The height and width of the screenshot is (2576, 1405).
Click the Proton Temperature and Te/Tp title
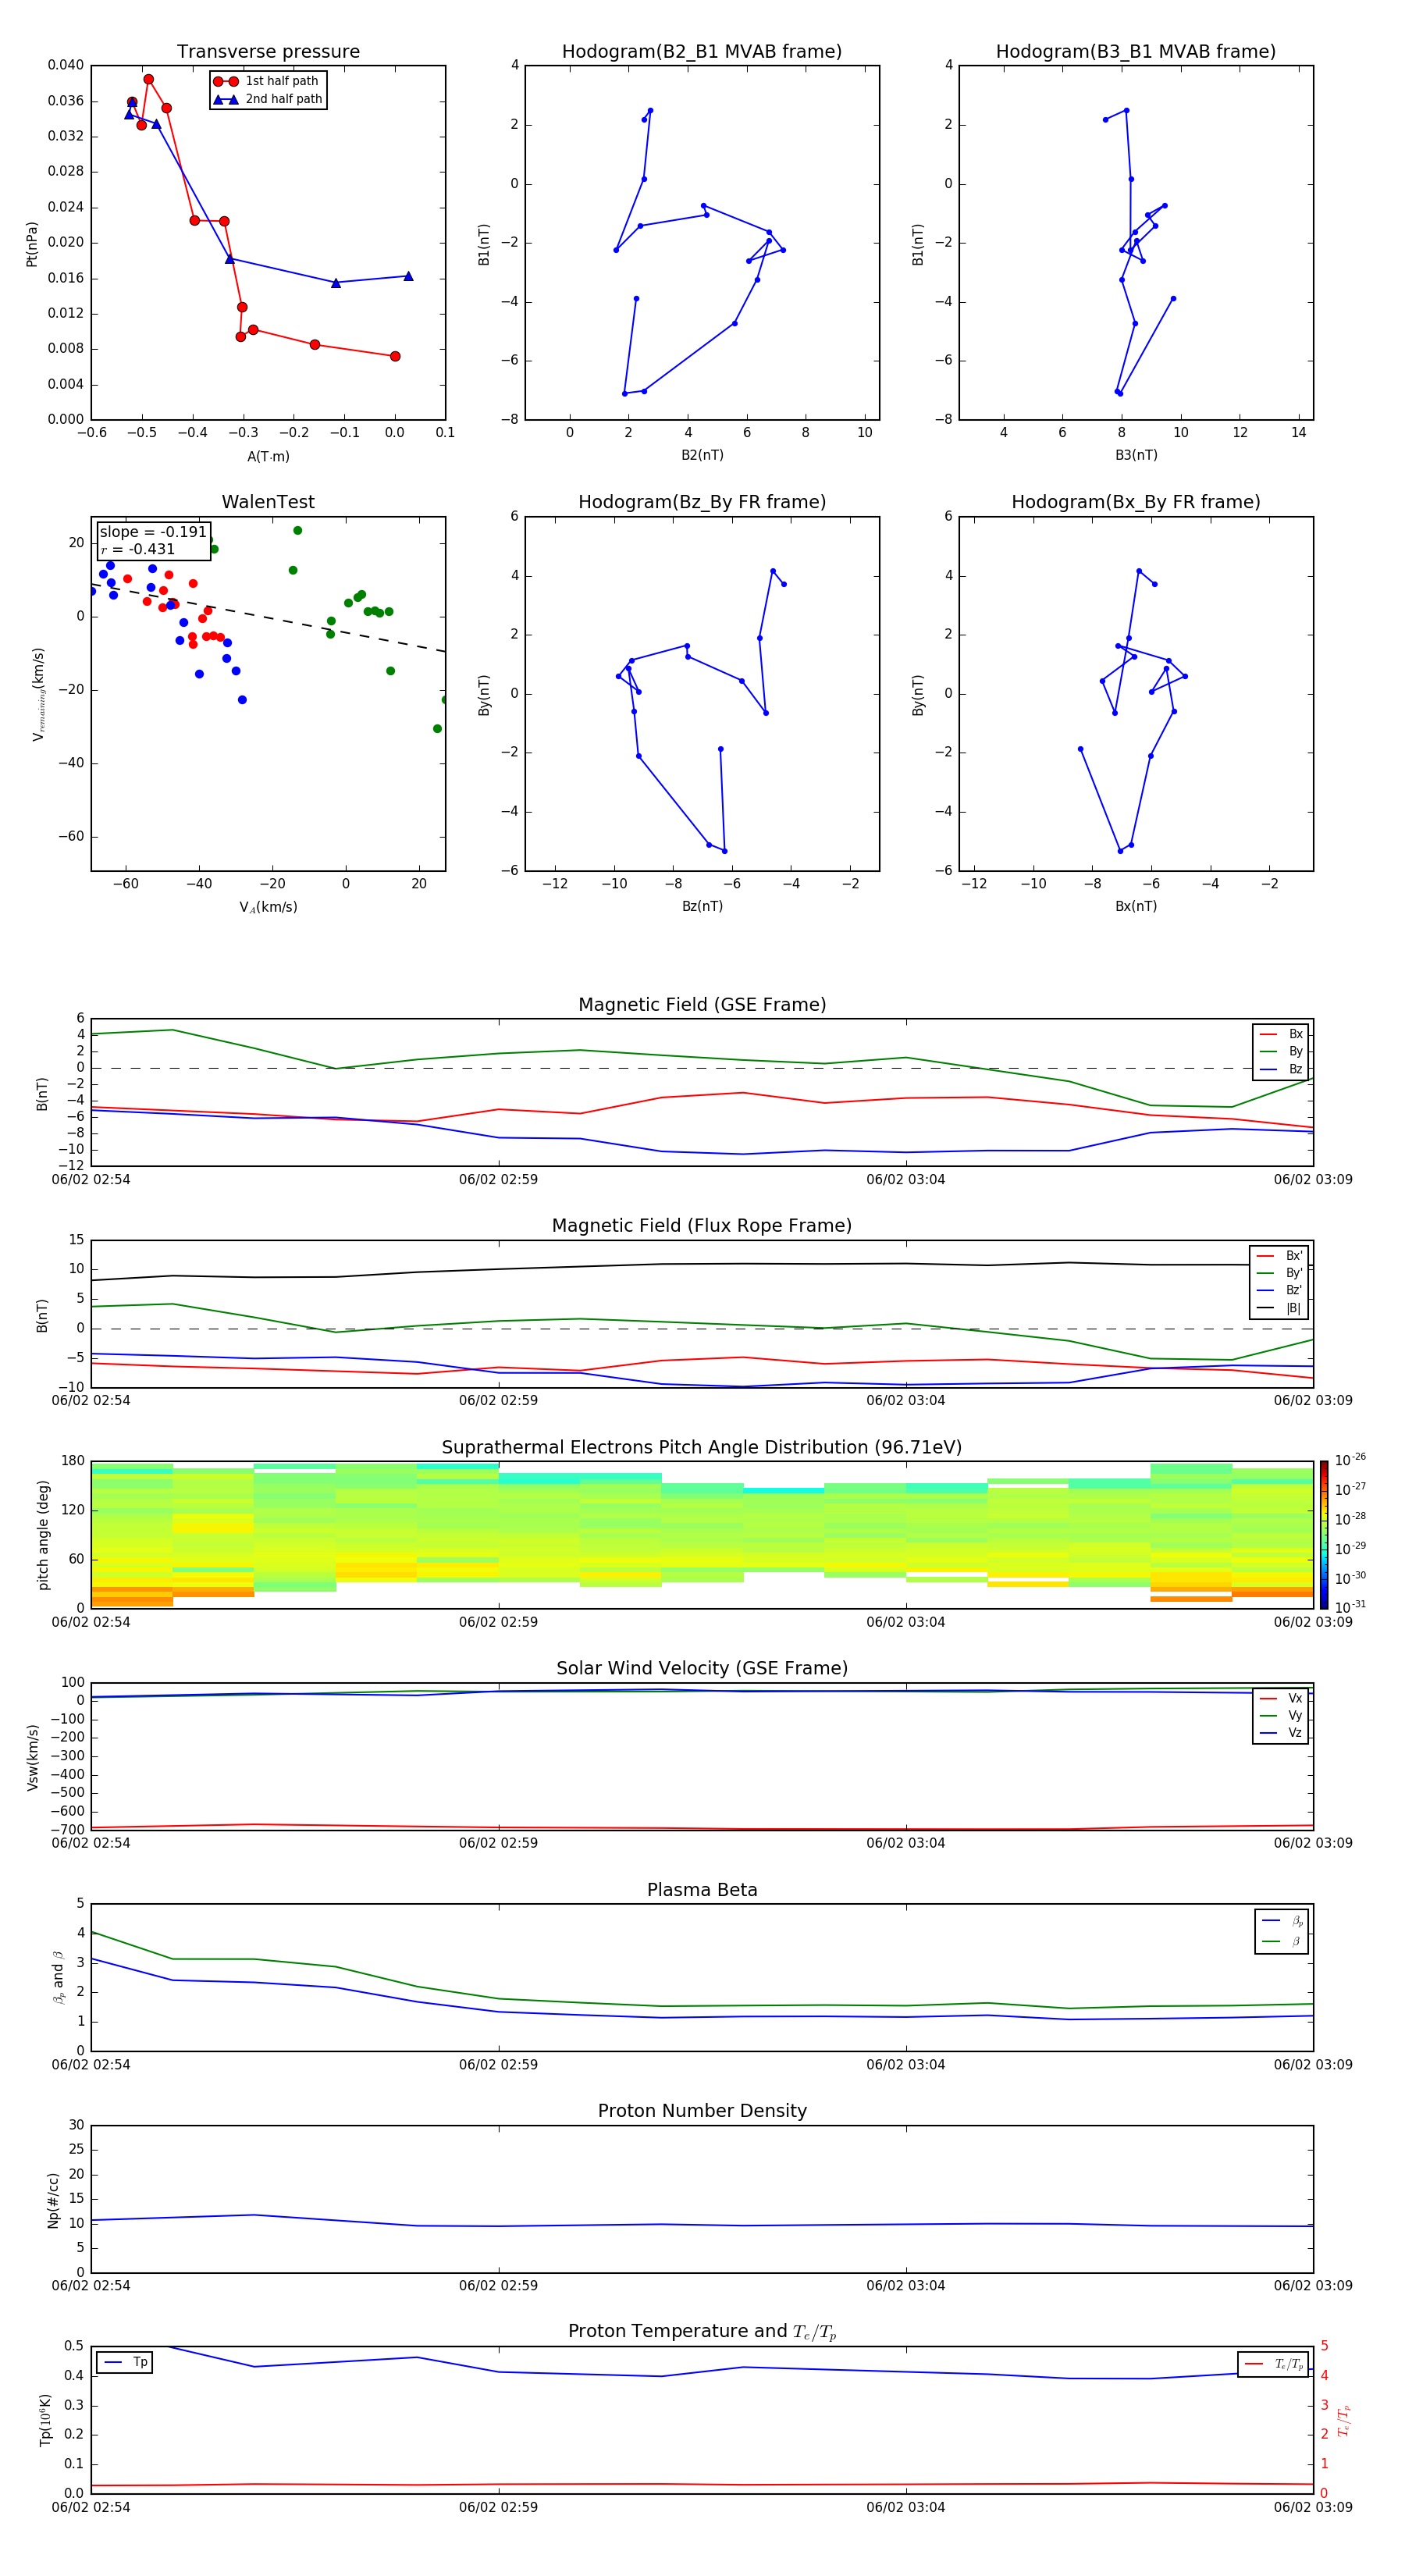pos(702,2332)
